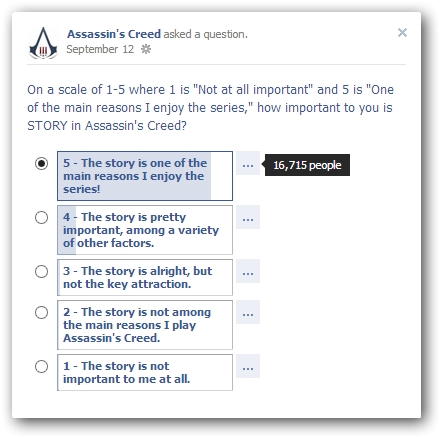Choose 'not important to me at all' box
This screenshot has height=438, width=441.
(145, 372)
